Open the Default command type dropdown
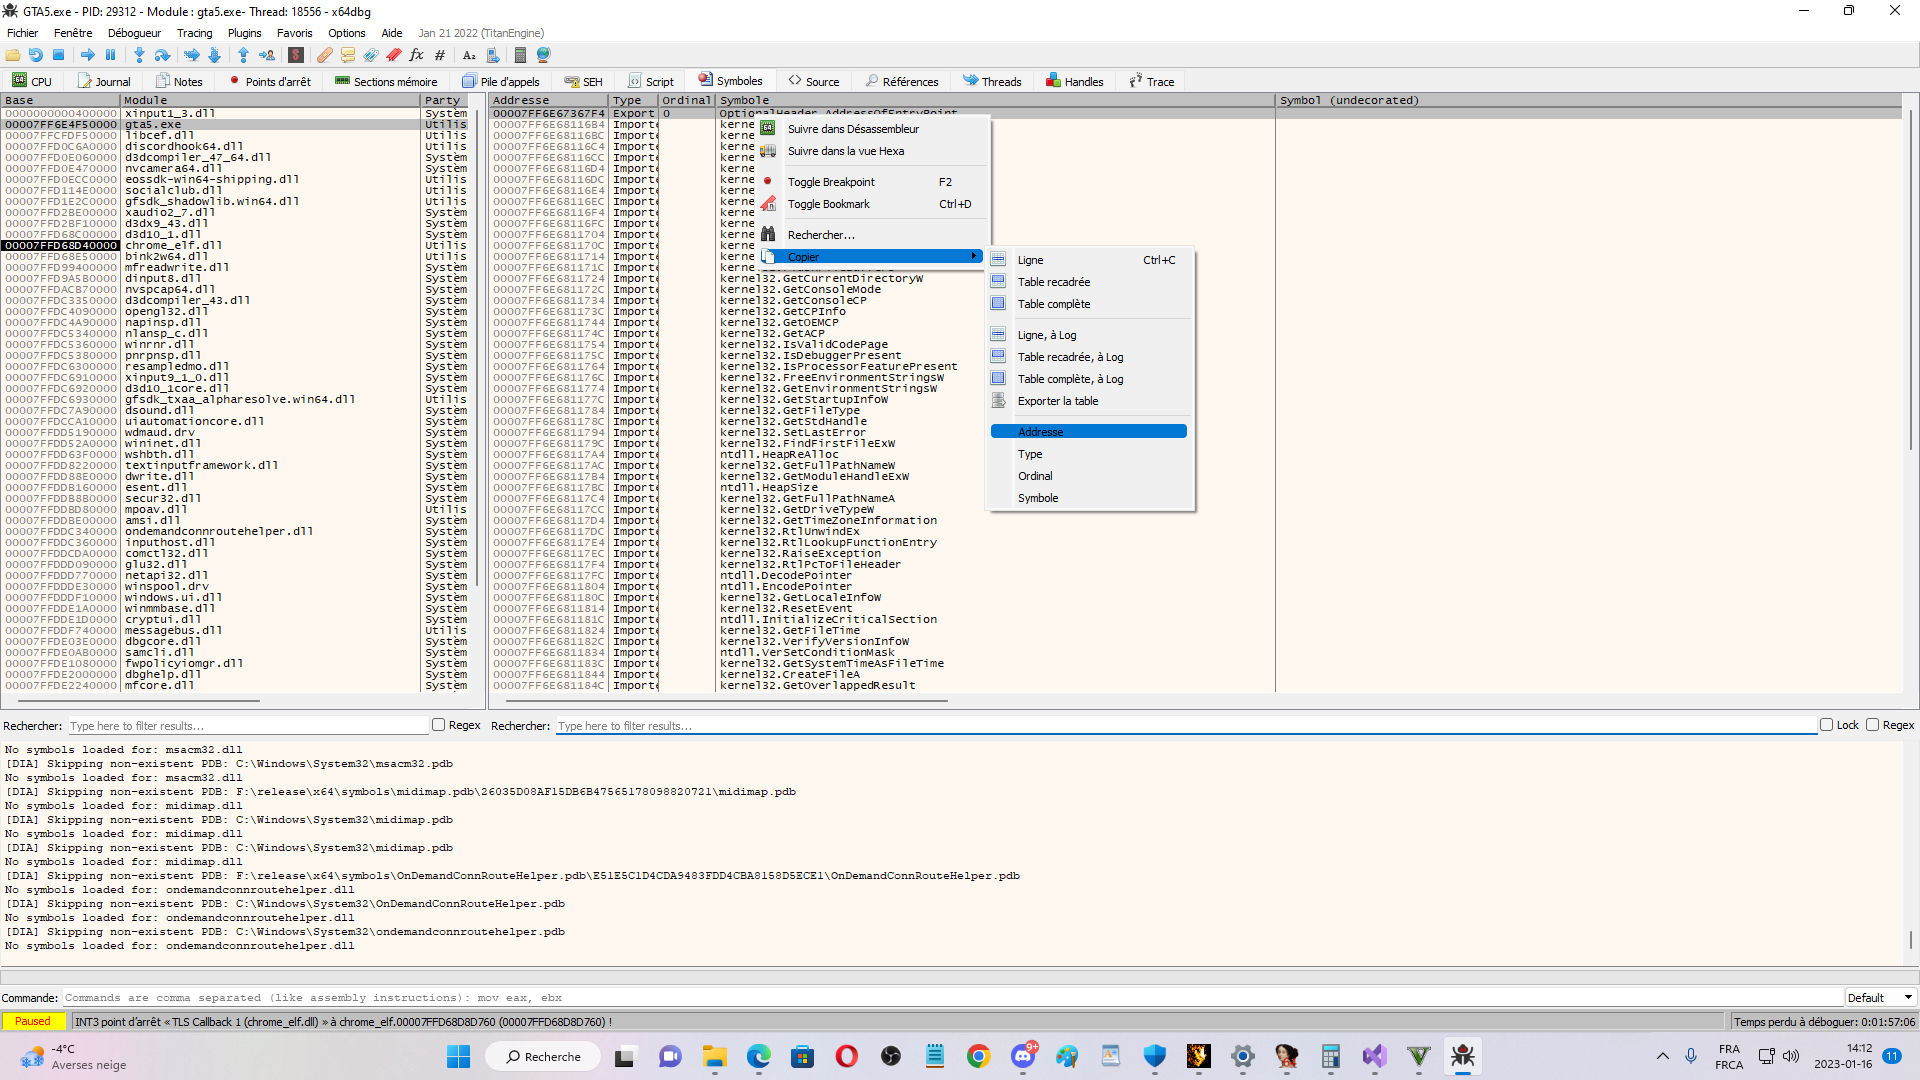Image resolution: width=1920 pixels, height=1080 pixels. (x=1880, y=997)
